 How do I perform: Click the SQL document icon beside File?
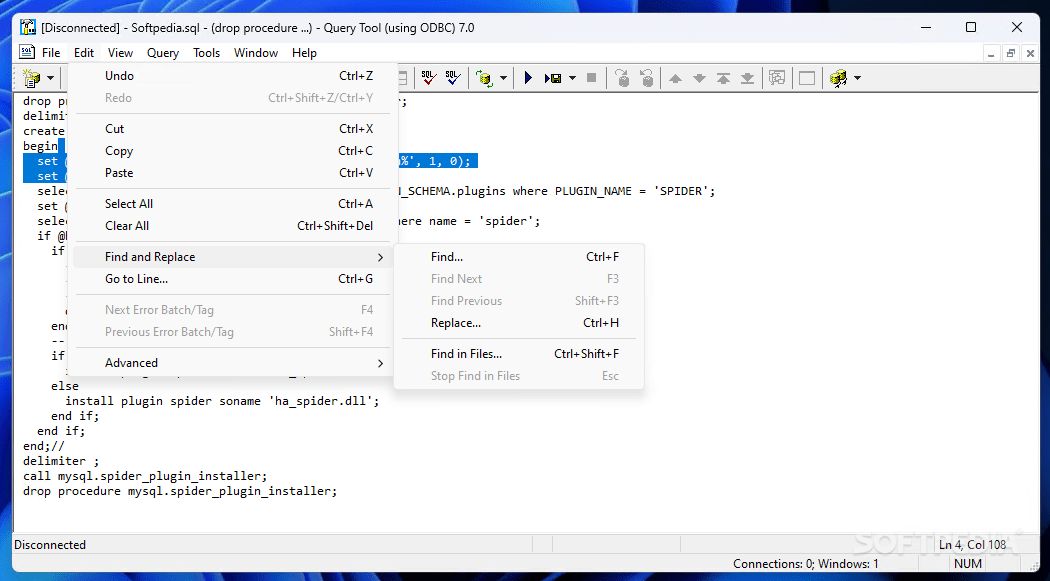(27, 52)
